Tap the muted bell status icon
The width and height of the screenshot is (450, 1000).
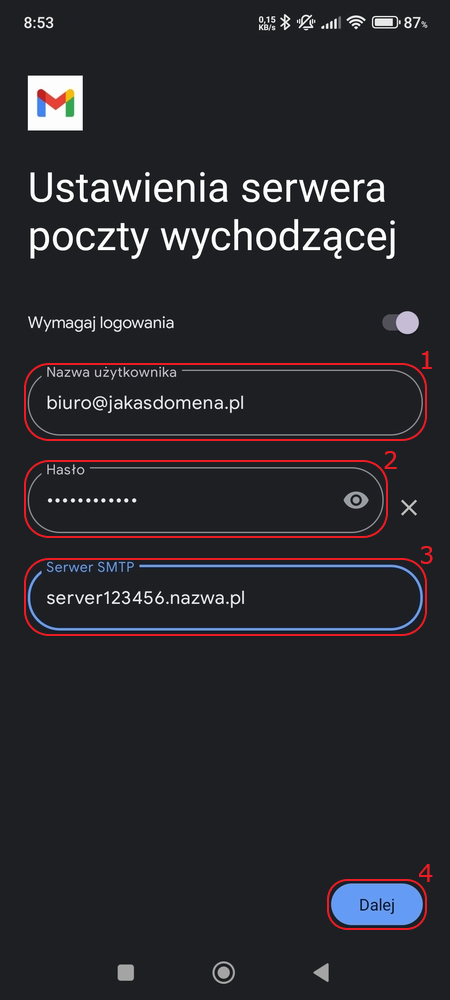point(306,23)
